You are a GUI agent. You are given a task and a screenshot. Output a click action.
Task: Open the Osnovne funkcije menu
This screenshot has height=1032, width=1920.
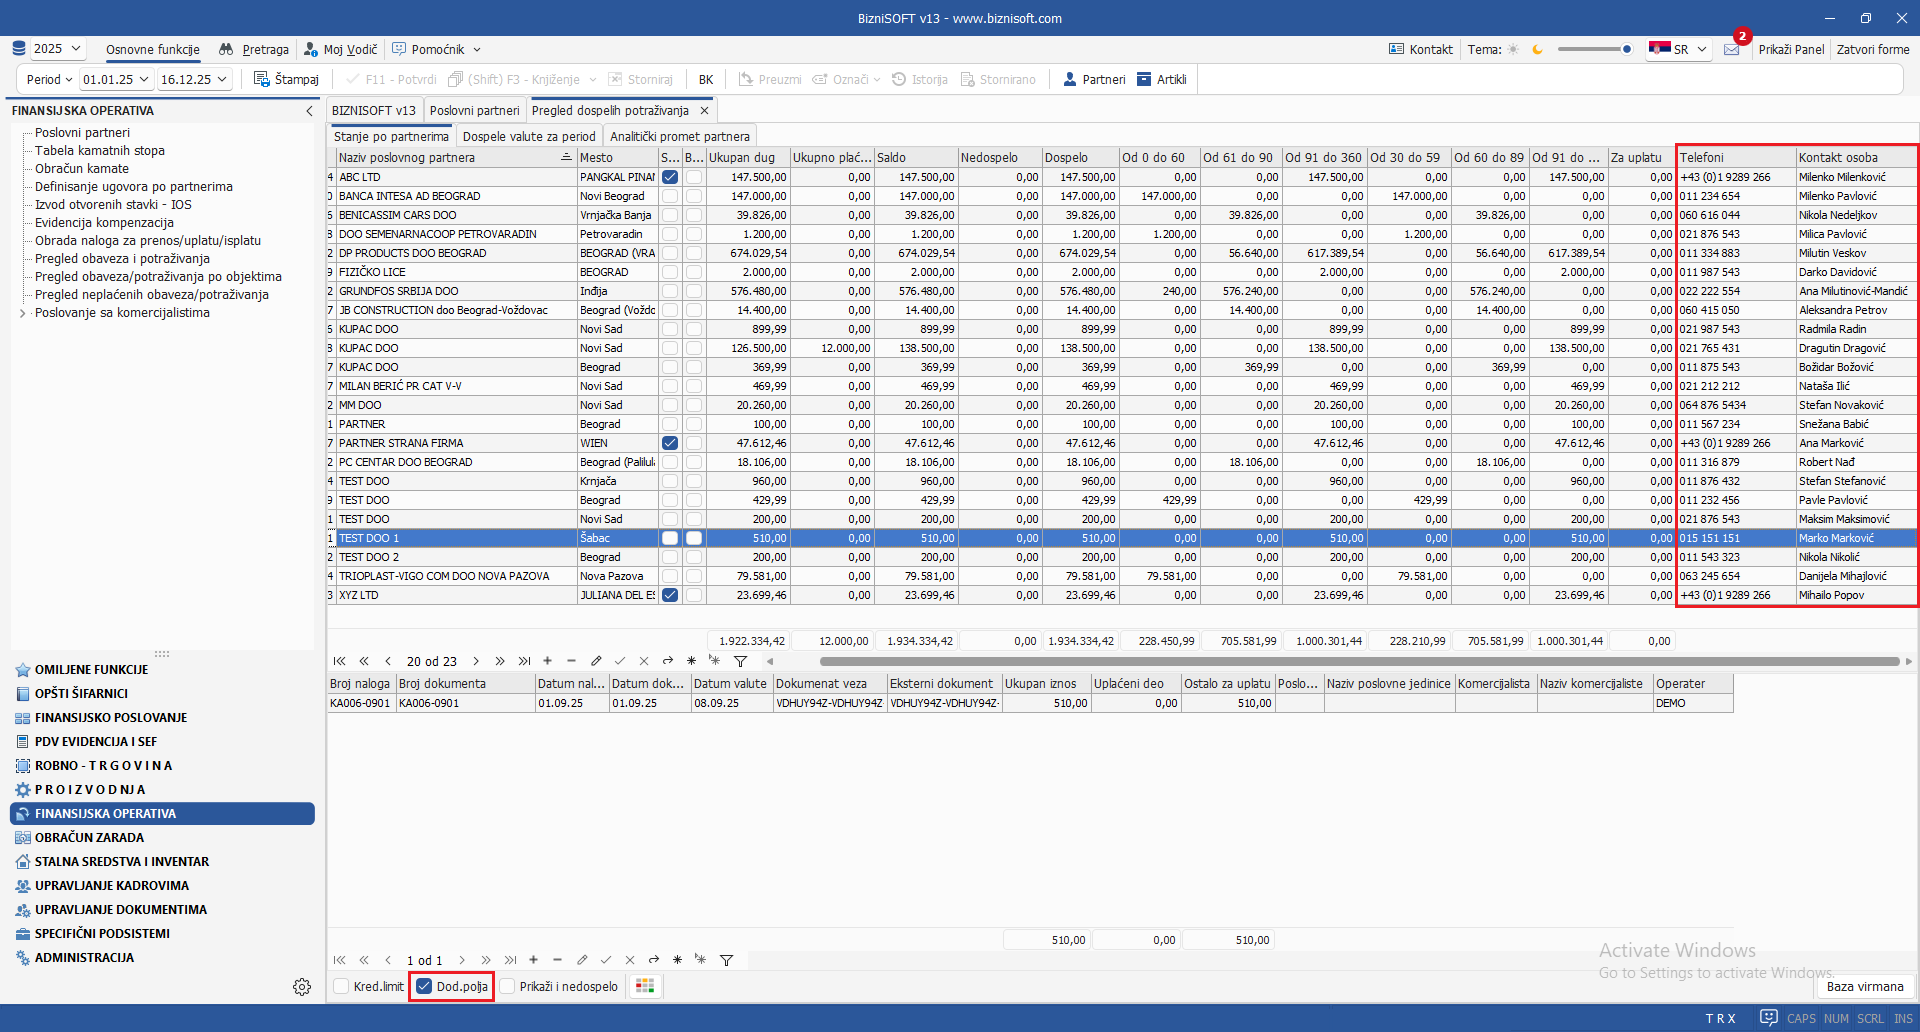click(x=153, y=49)
